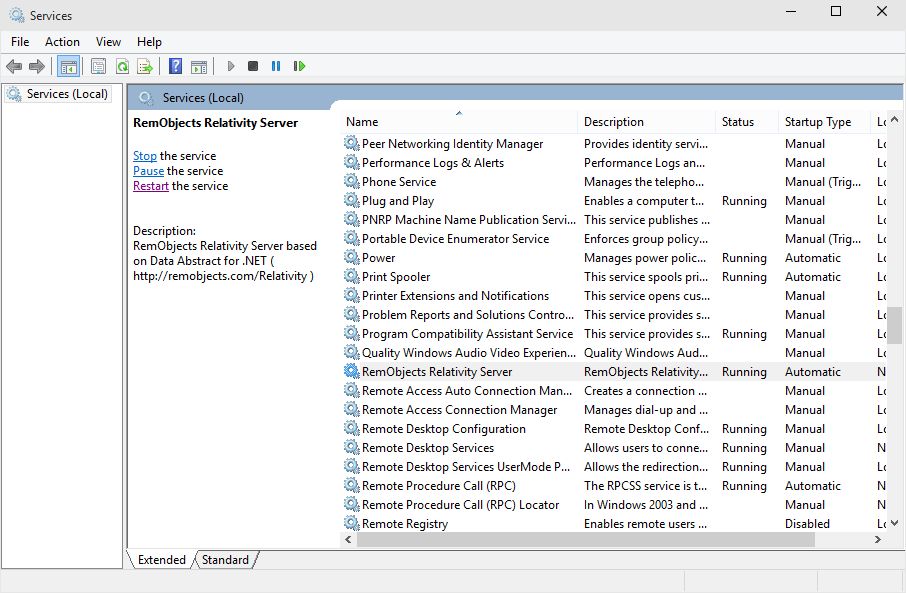Click the Pause Service toolbar icon
906x593 pixels.
tap(276, 66)
